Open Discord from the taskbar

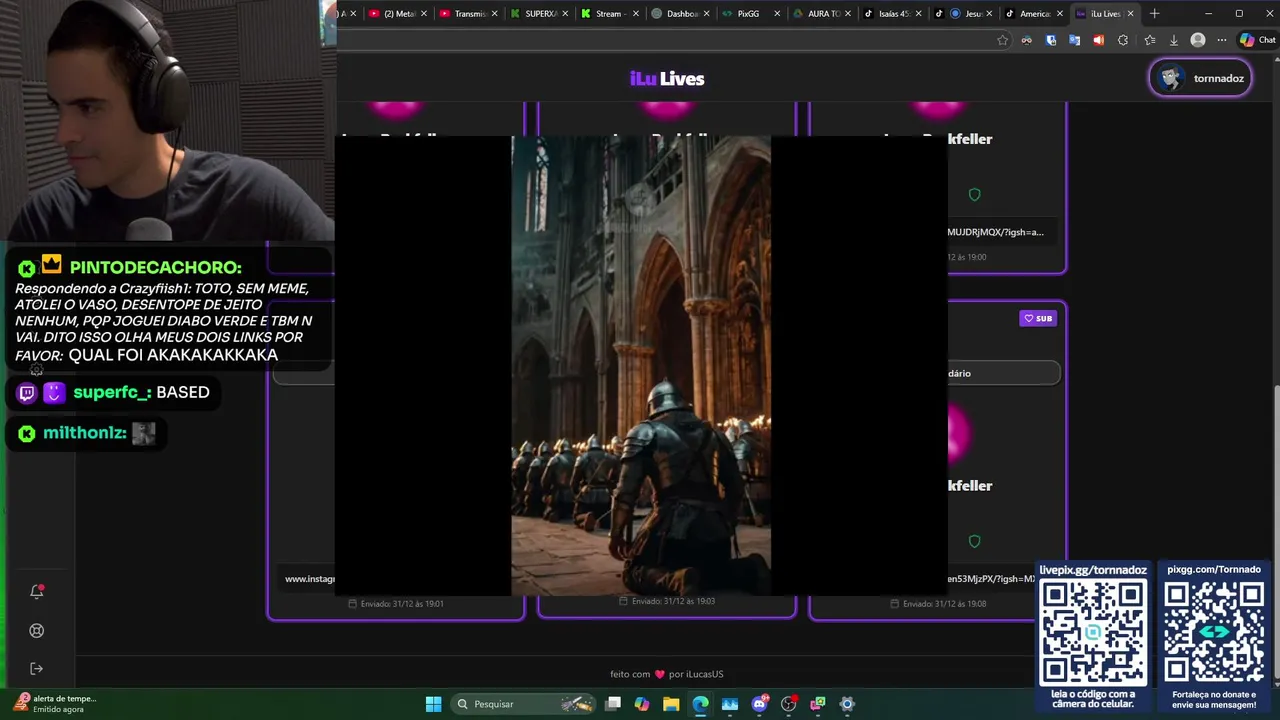click(x=759, y=704)
